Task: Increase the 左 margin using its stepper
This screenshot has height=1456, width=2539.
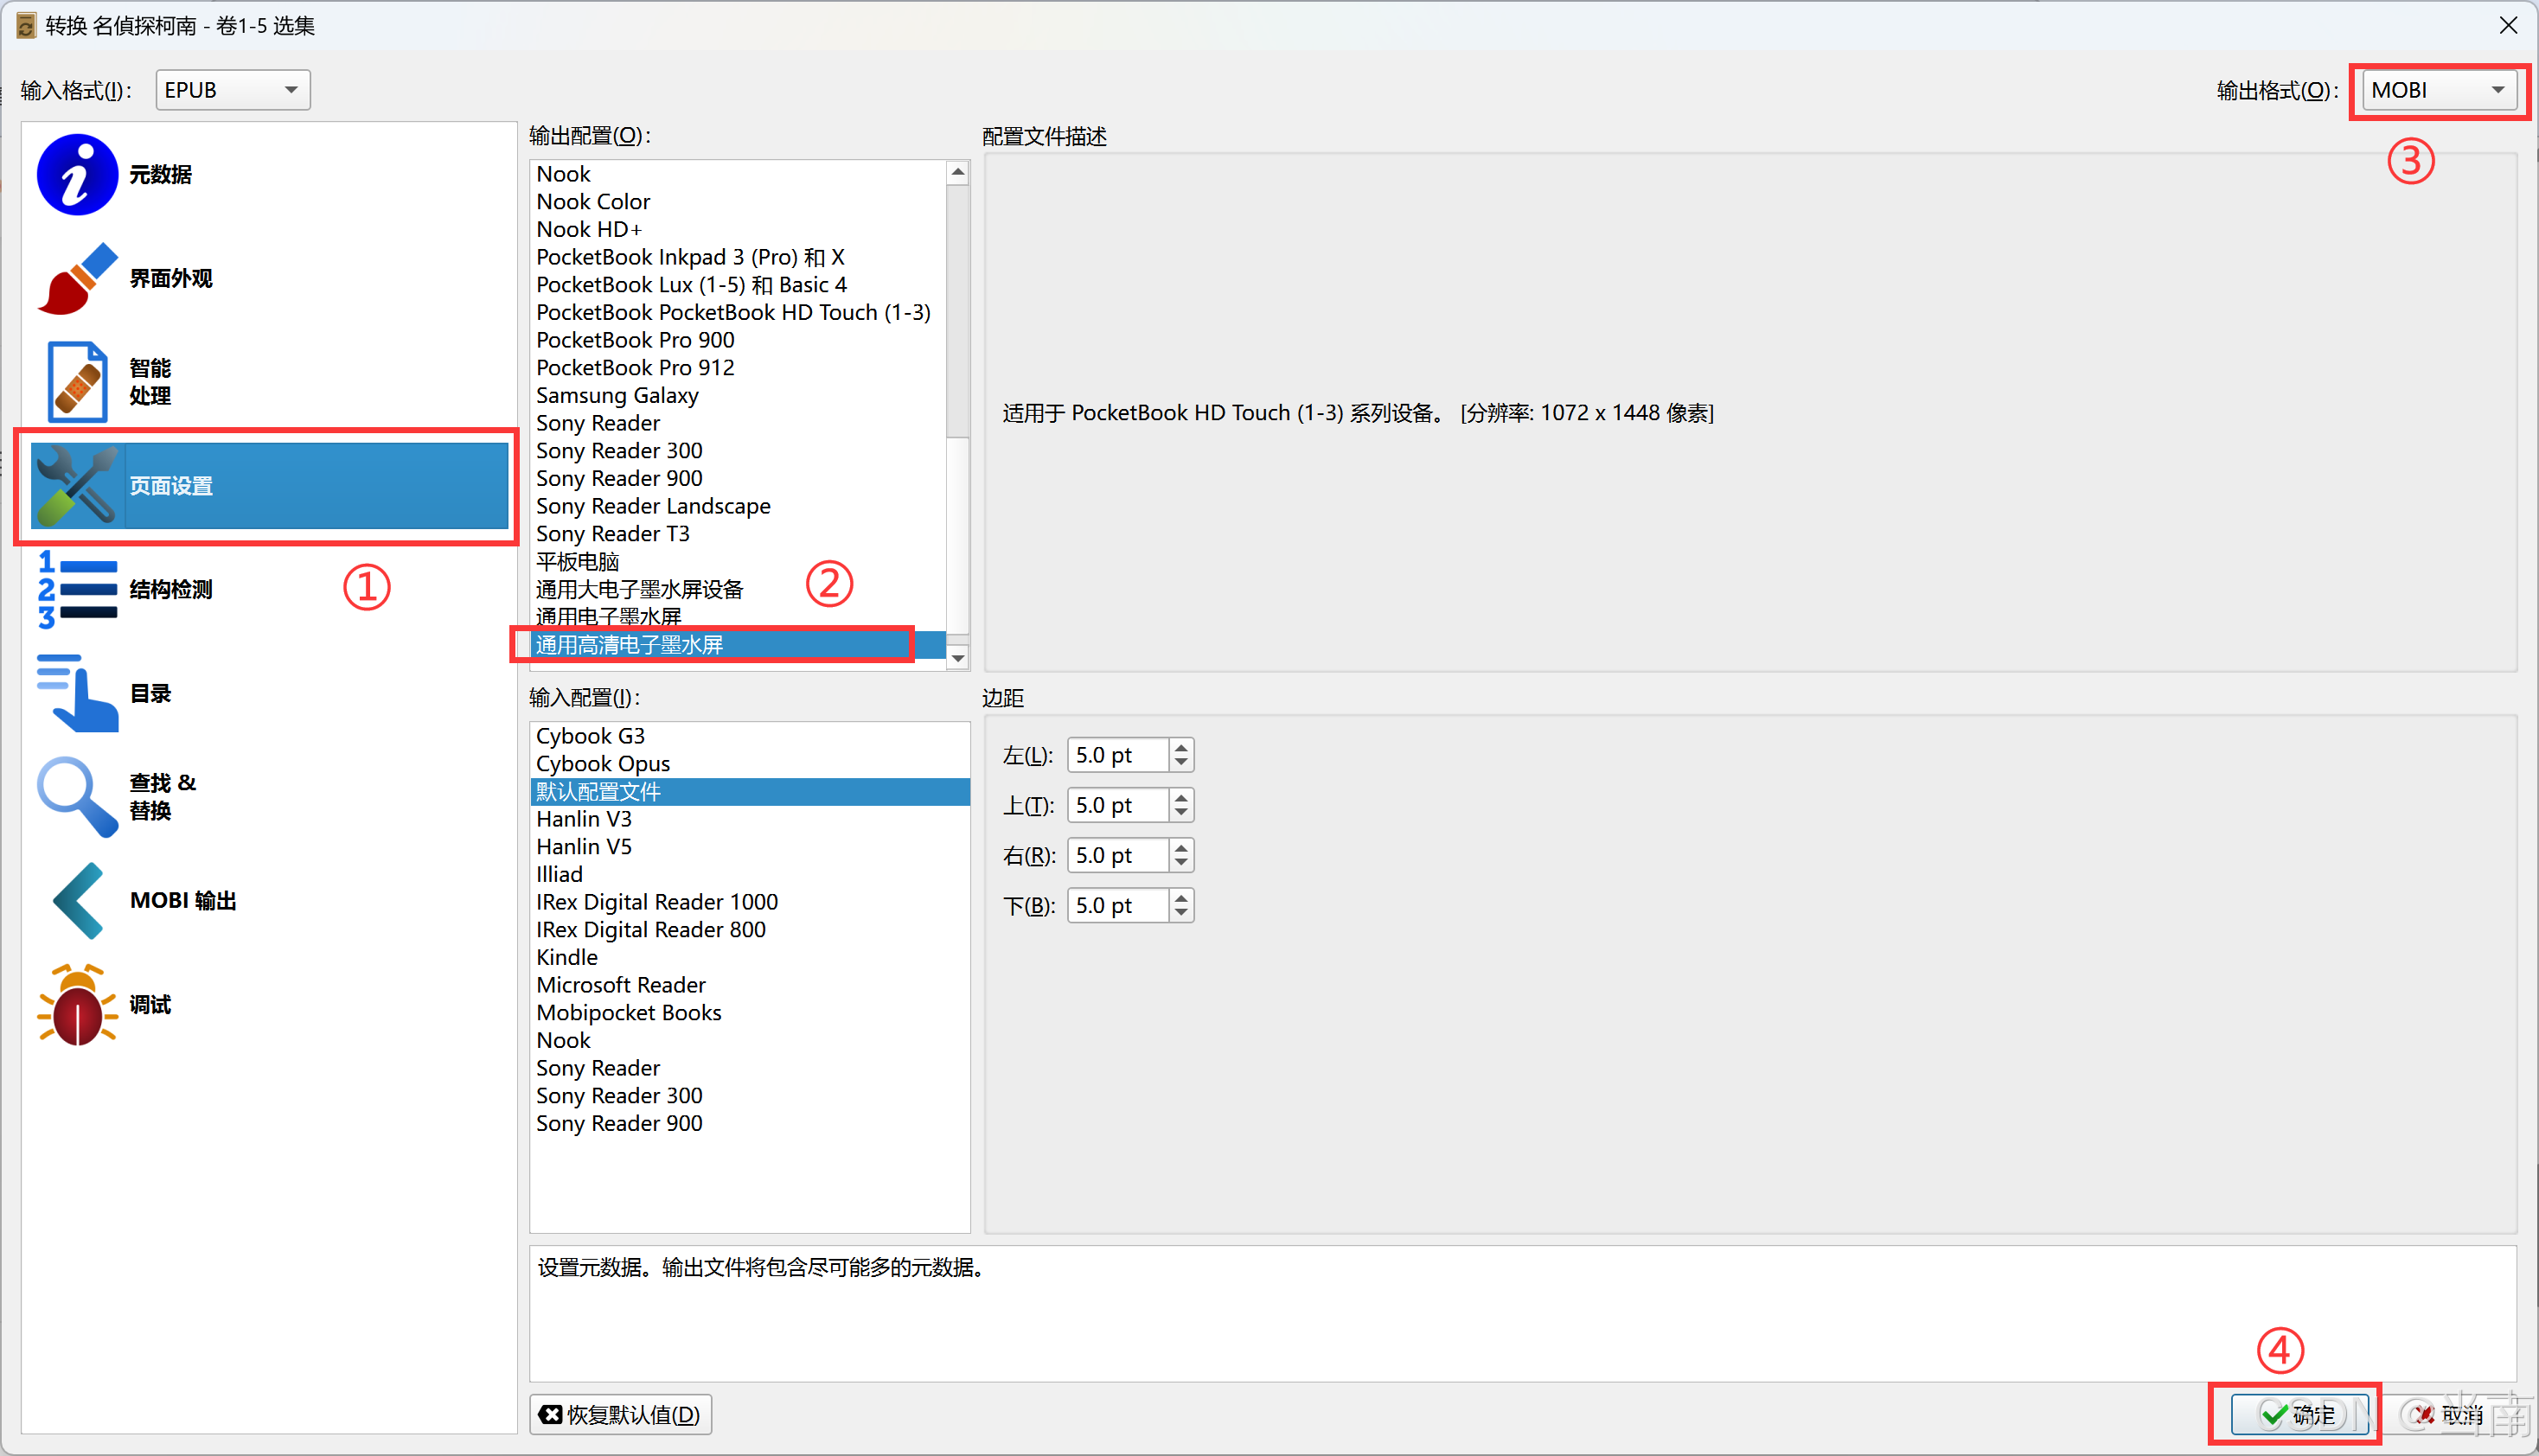Action: coord(1180,748)
